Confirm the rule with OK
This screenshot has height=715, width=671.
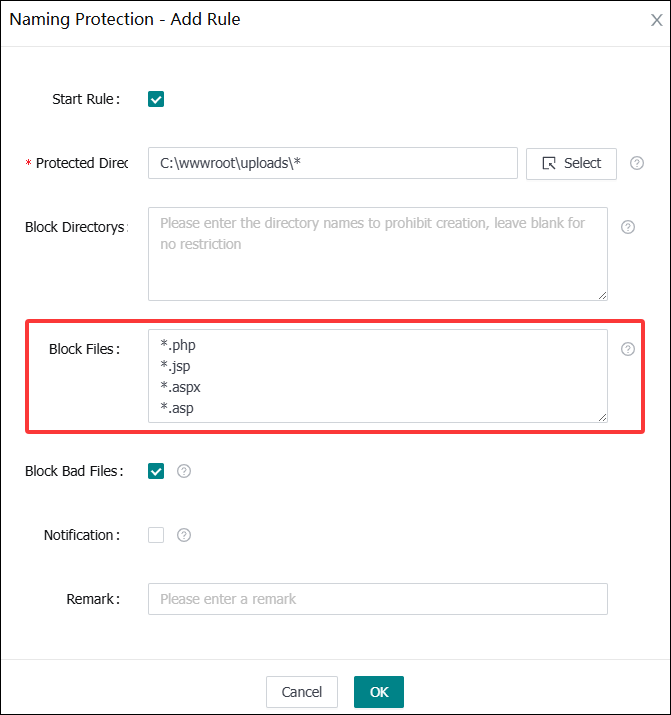(x=379, y=692)
